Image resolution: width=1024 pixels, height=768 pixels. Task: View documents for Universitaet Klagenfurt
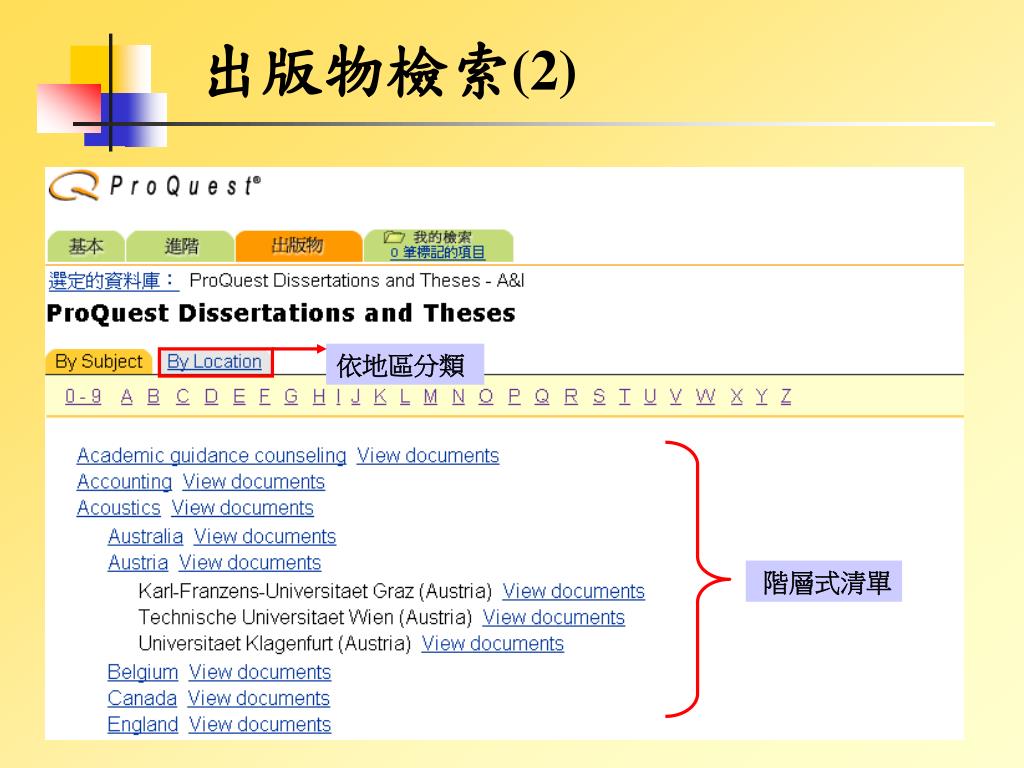pos(492,644)
